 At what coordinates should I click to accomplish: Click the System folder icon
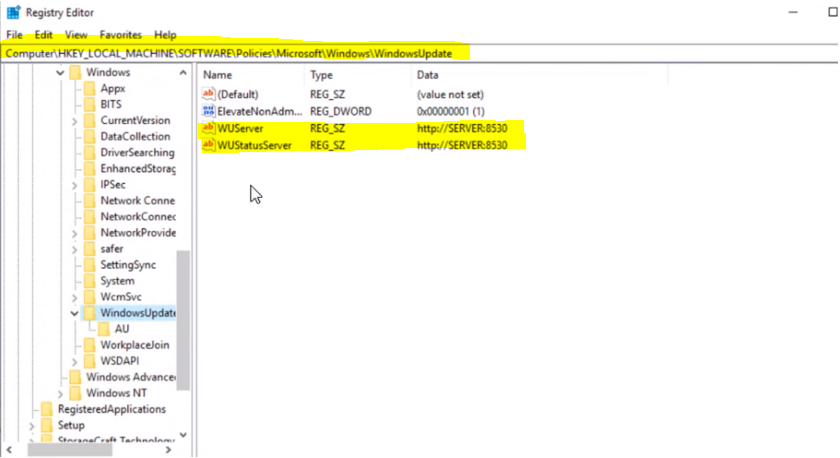click(90, 281)
